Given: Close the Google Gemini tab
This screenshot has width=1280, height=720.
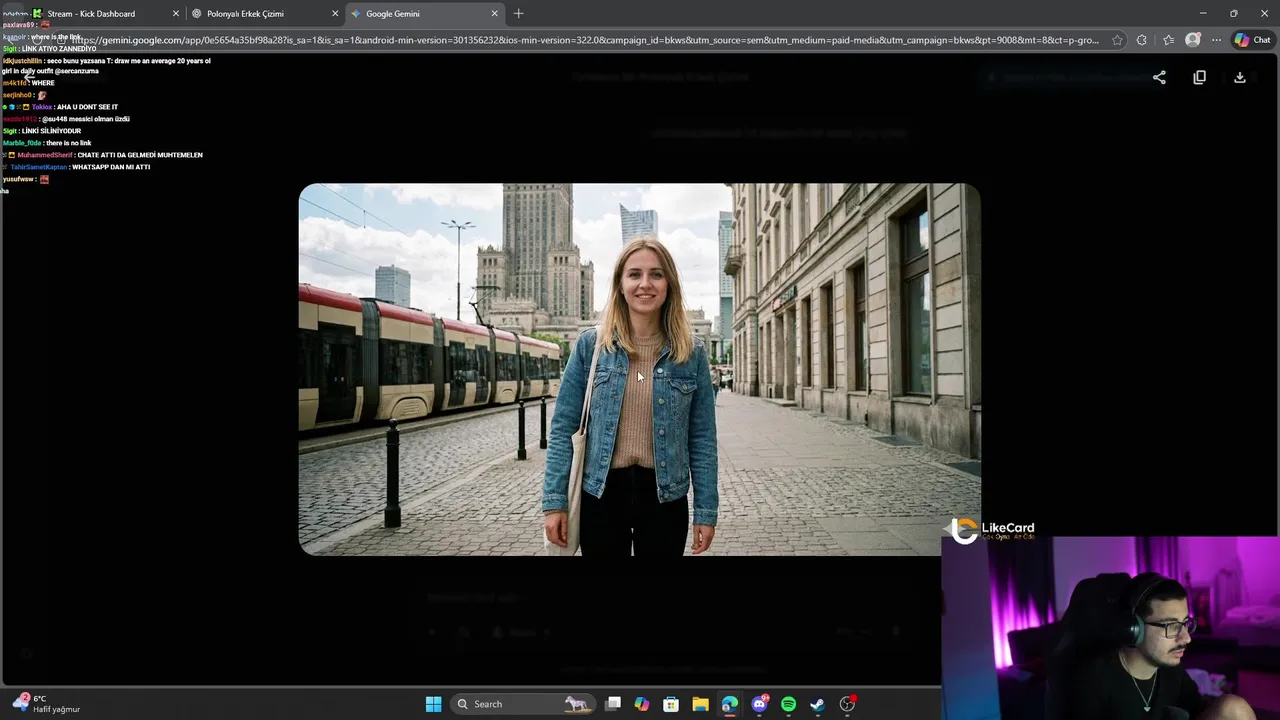Looking at the screenshot, I should 494,14.
